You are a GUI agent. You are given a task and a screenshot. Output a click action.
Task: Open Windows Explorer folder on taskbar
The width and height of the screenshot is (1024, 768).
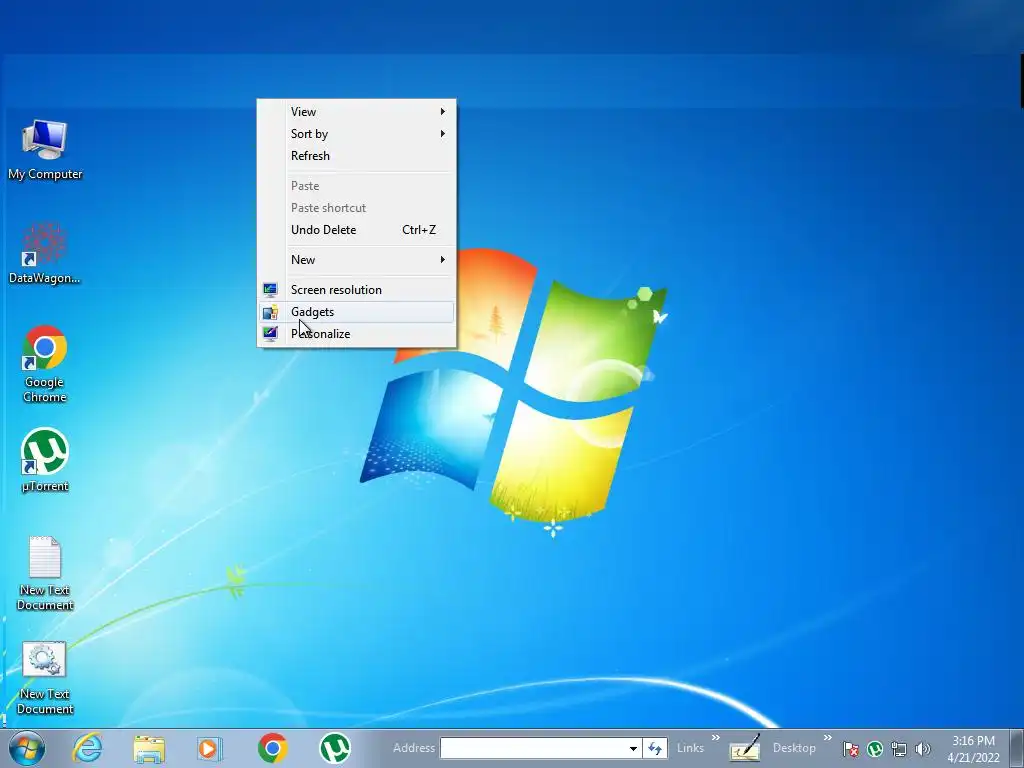pyautogui.click(x=149, y=748)
